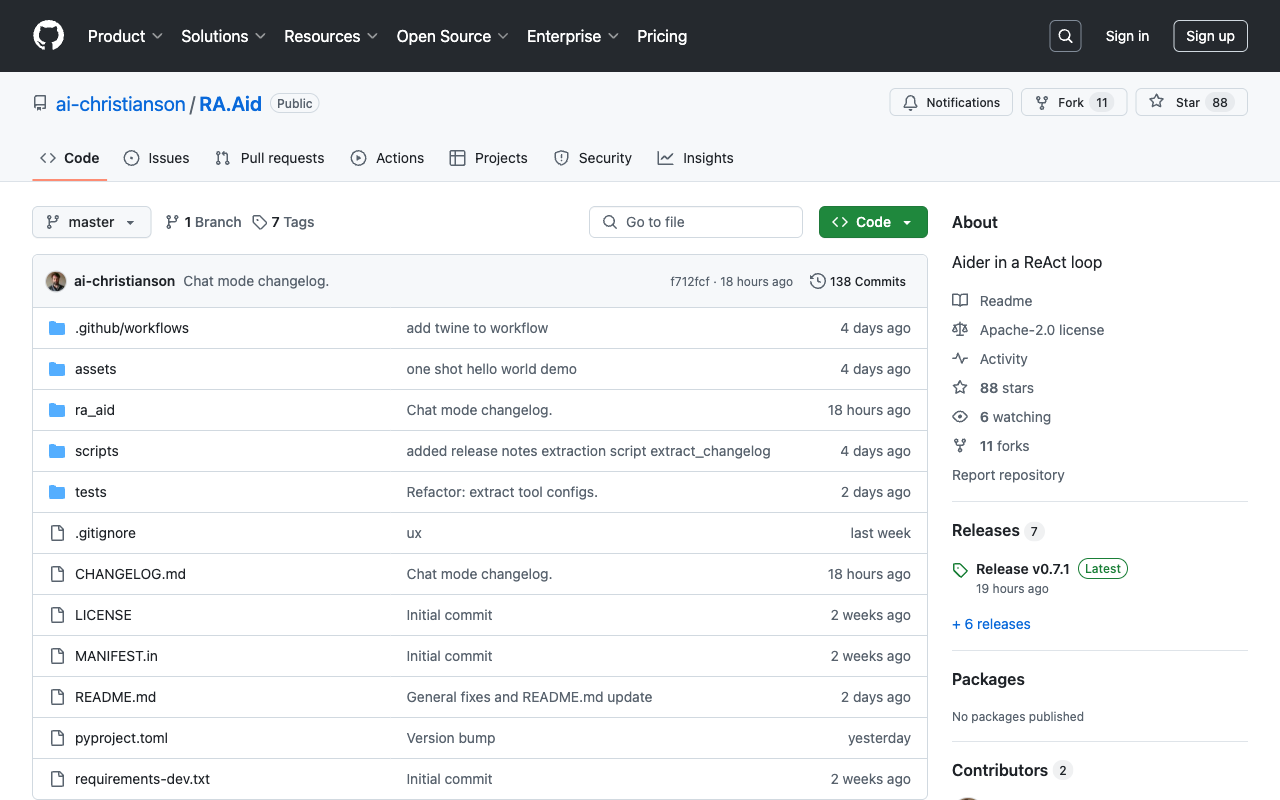The height and width of the screenshot is (800, 1280).
Task: Click the pyproject.toml file icon
Action: pos(57,738)
